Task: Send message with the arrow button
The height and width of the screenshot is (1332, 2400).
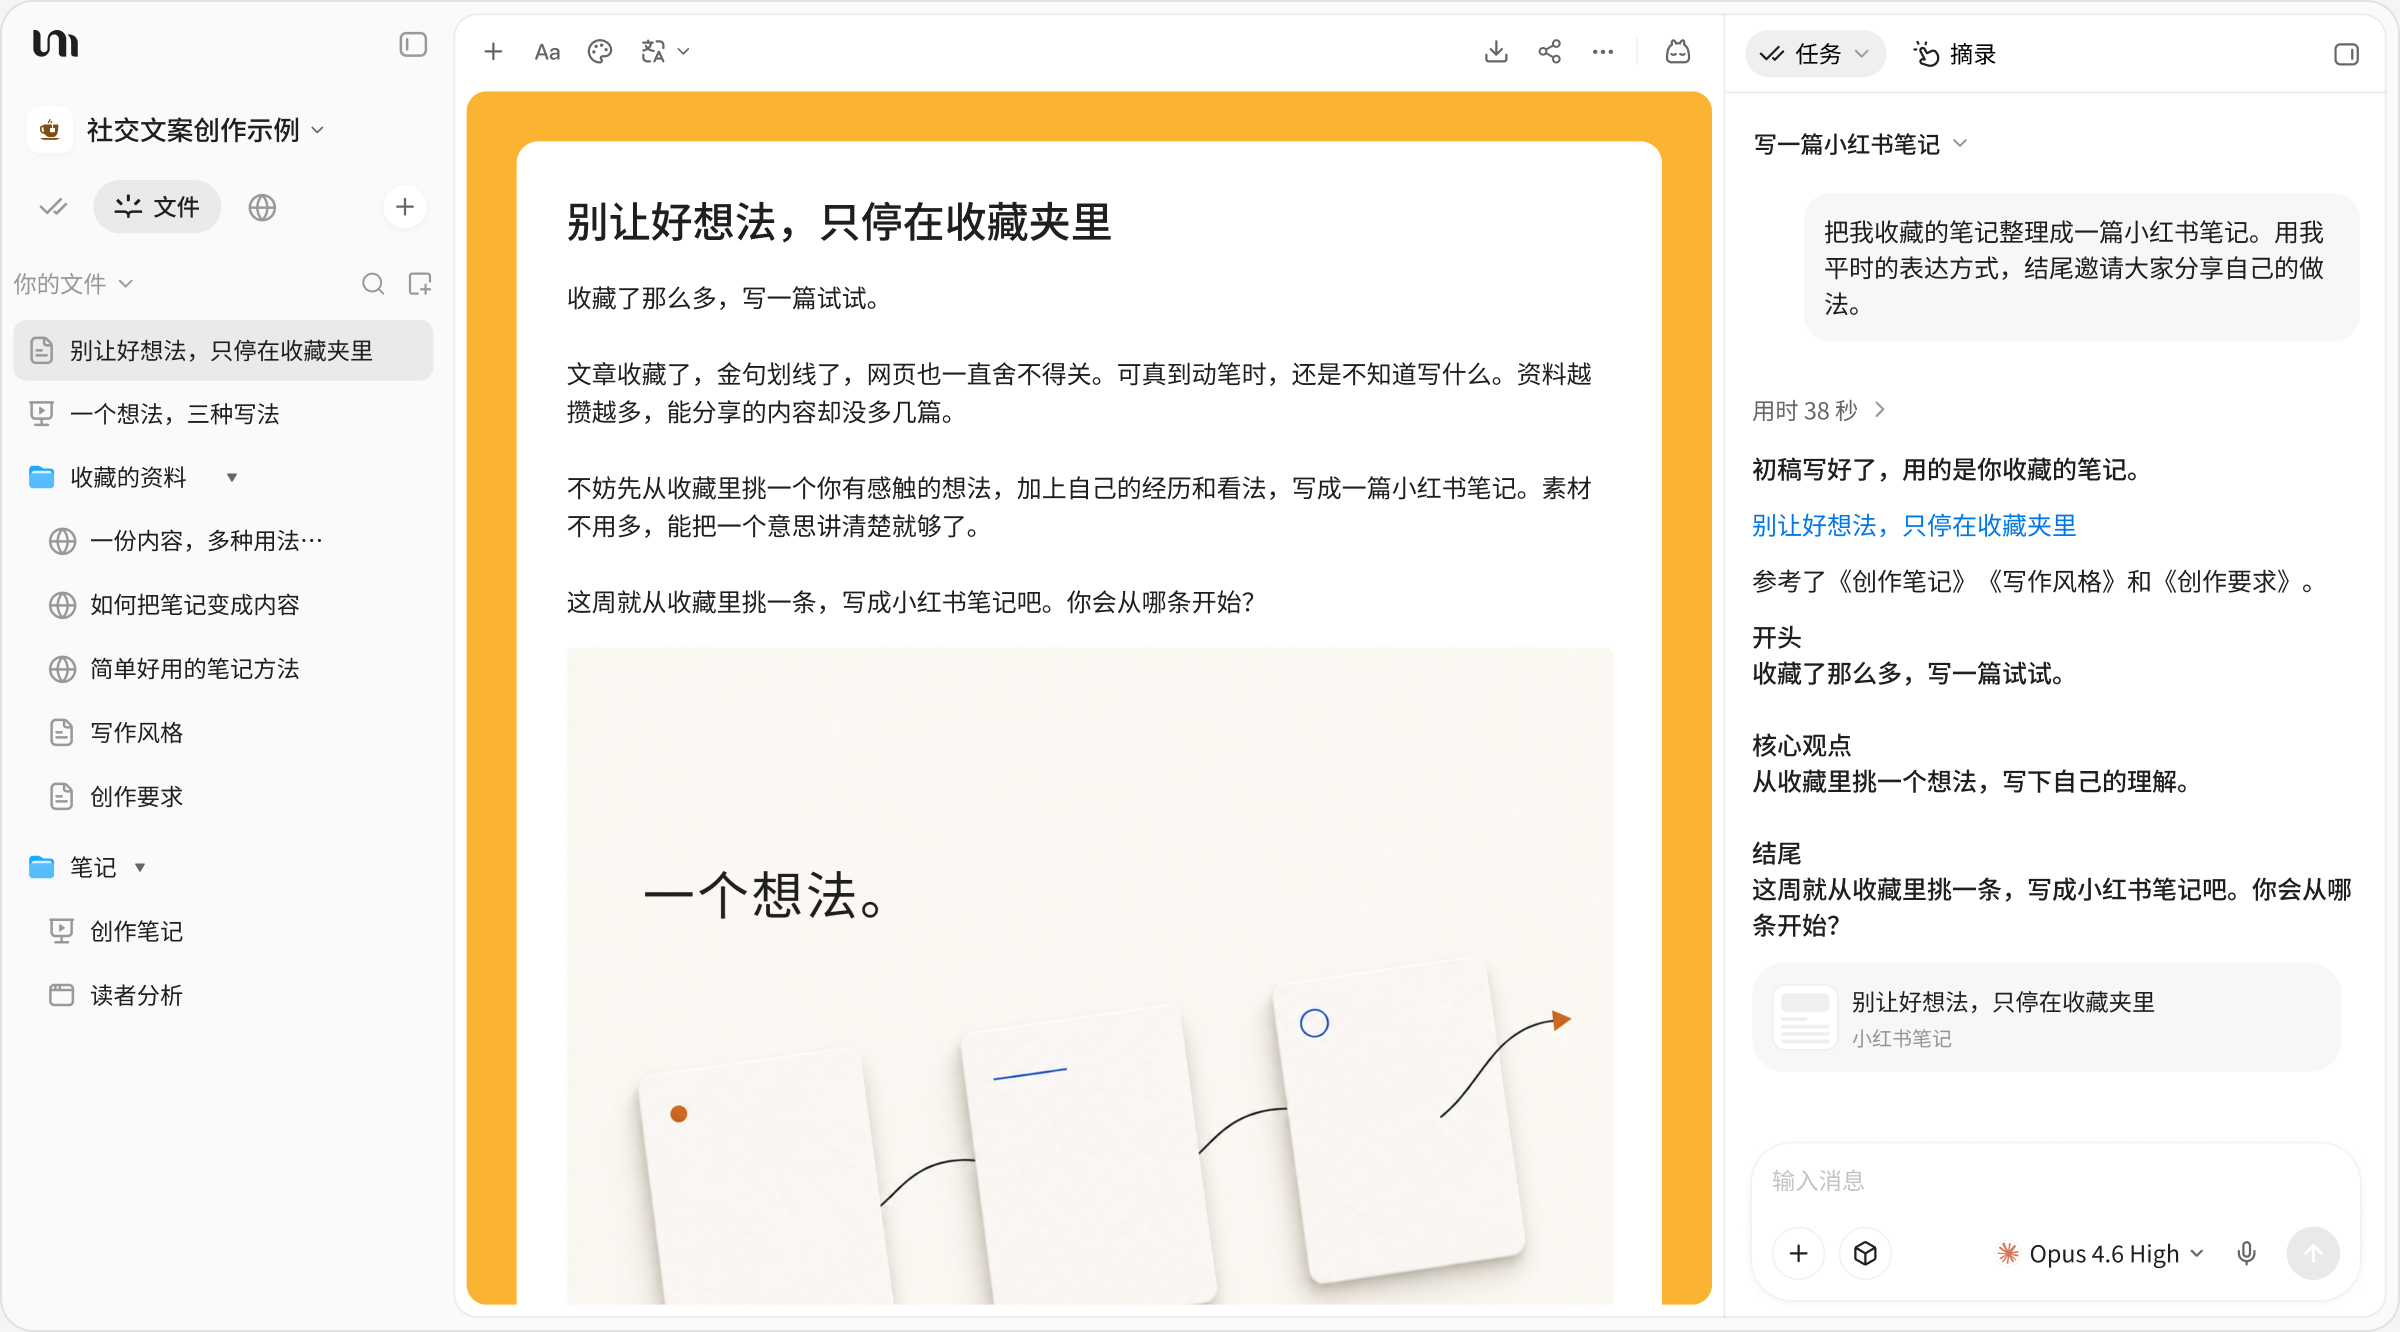Action: 2313,1253
